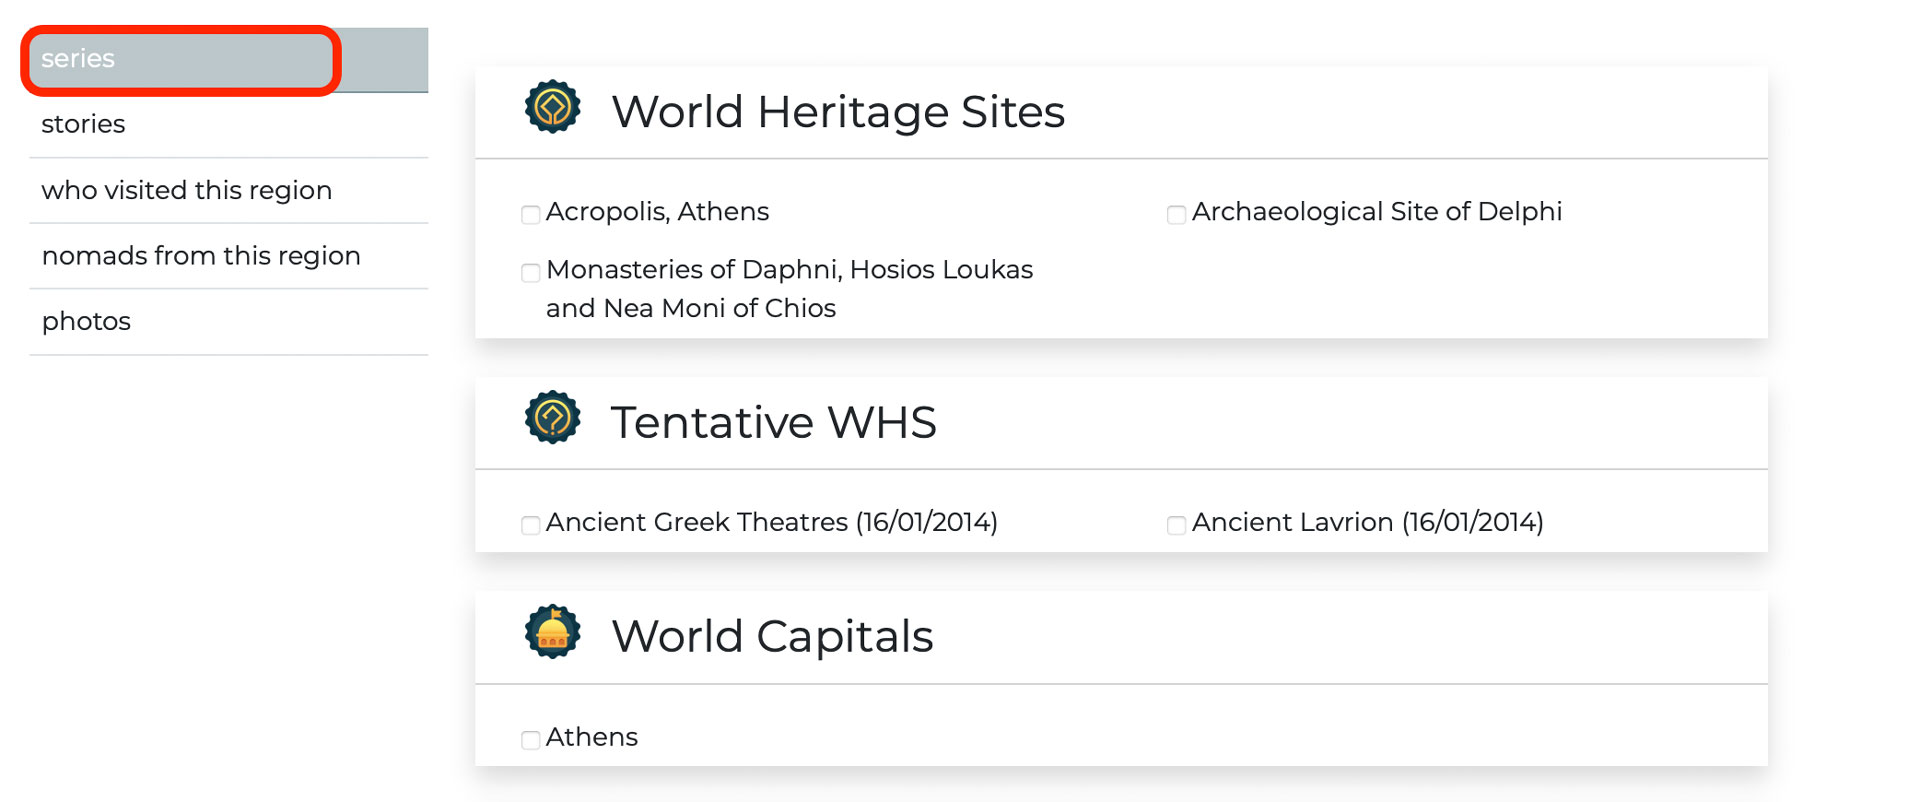Switch to who visited this region
1920x802 pixels.
point(187,190)
